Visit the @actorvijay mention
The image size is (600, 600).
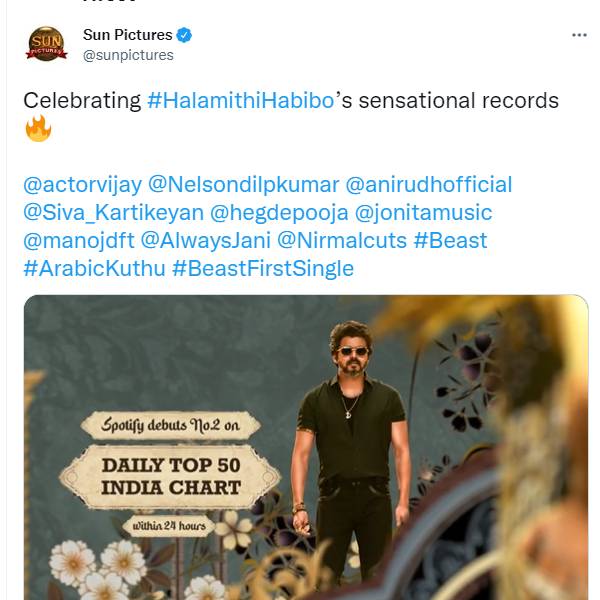coord(81,185)
